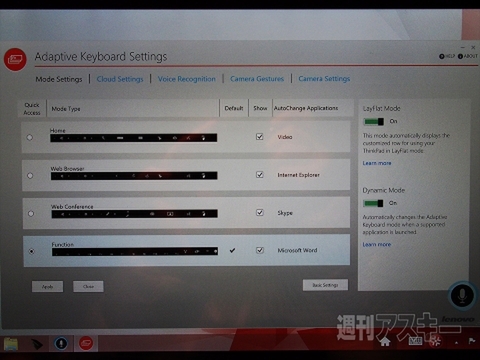Turn off the LayFlat Mode switch
Image resolution: width=480 pixels, height=360 pixels.
pyautogui.click(x=373, y=122)
